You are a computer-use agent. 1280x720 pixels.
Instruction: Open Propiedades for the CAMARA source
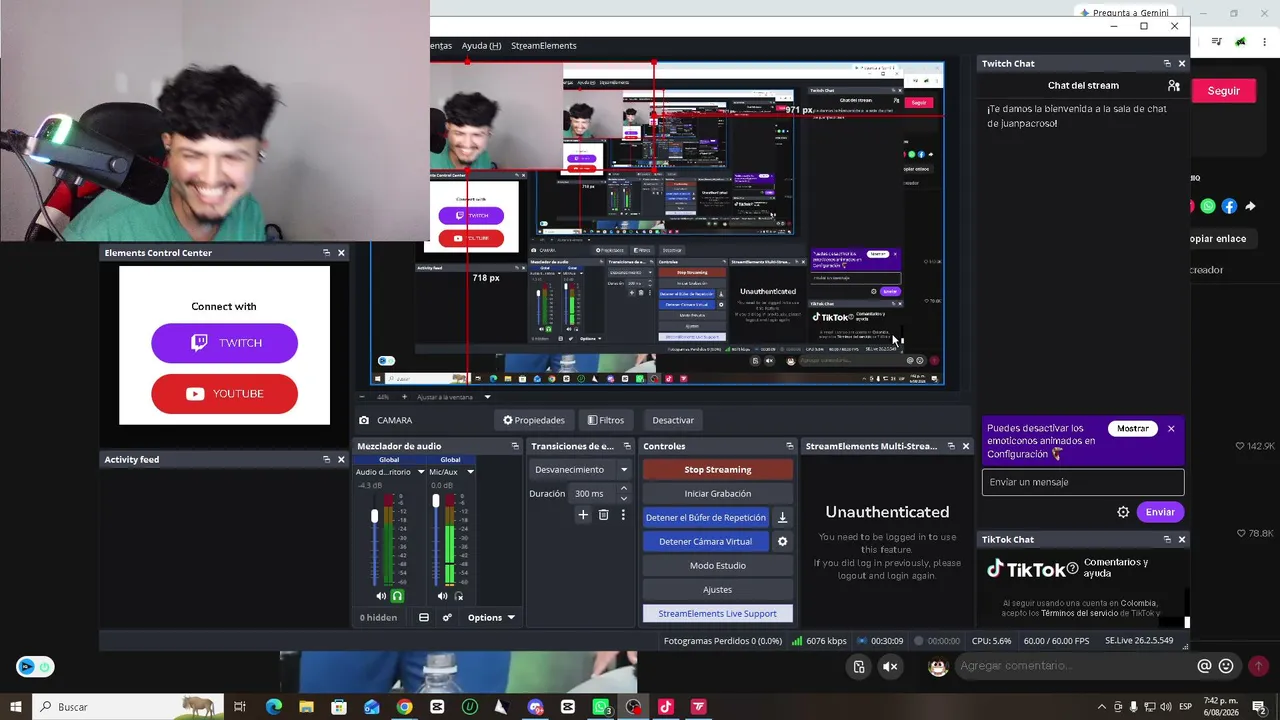pyautogui.click(x=534, y=420)
